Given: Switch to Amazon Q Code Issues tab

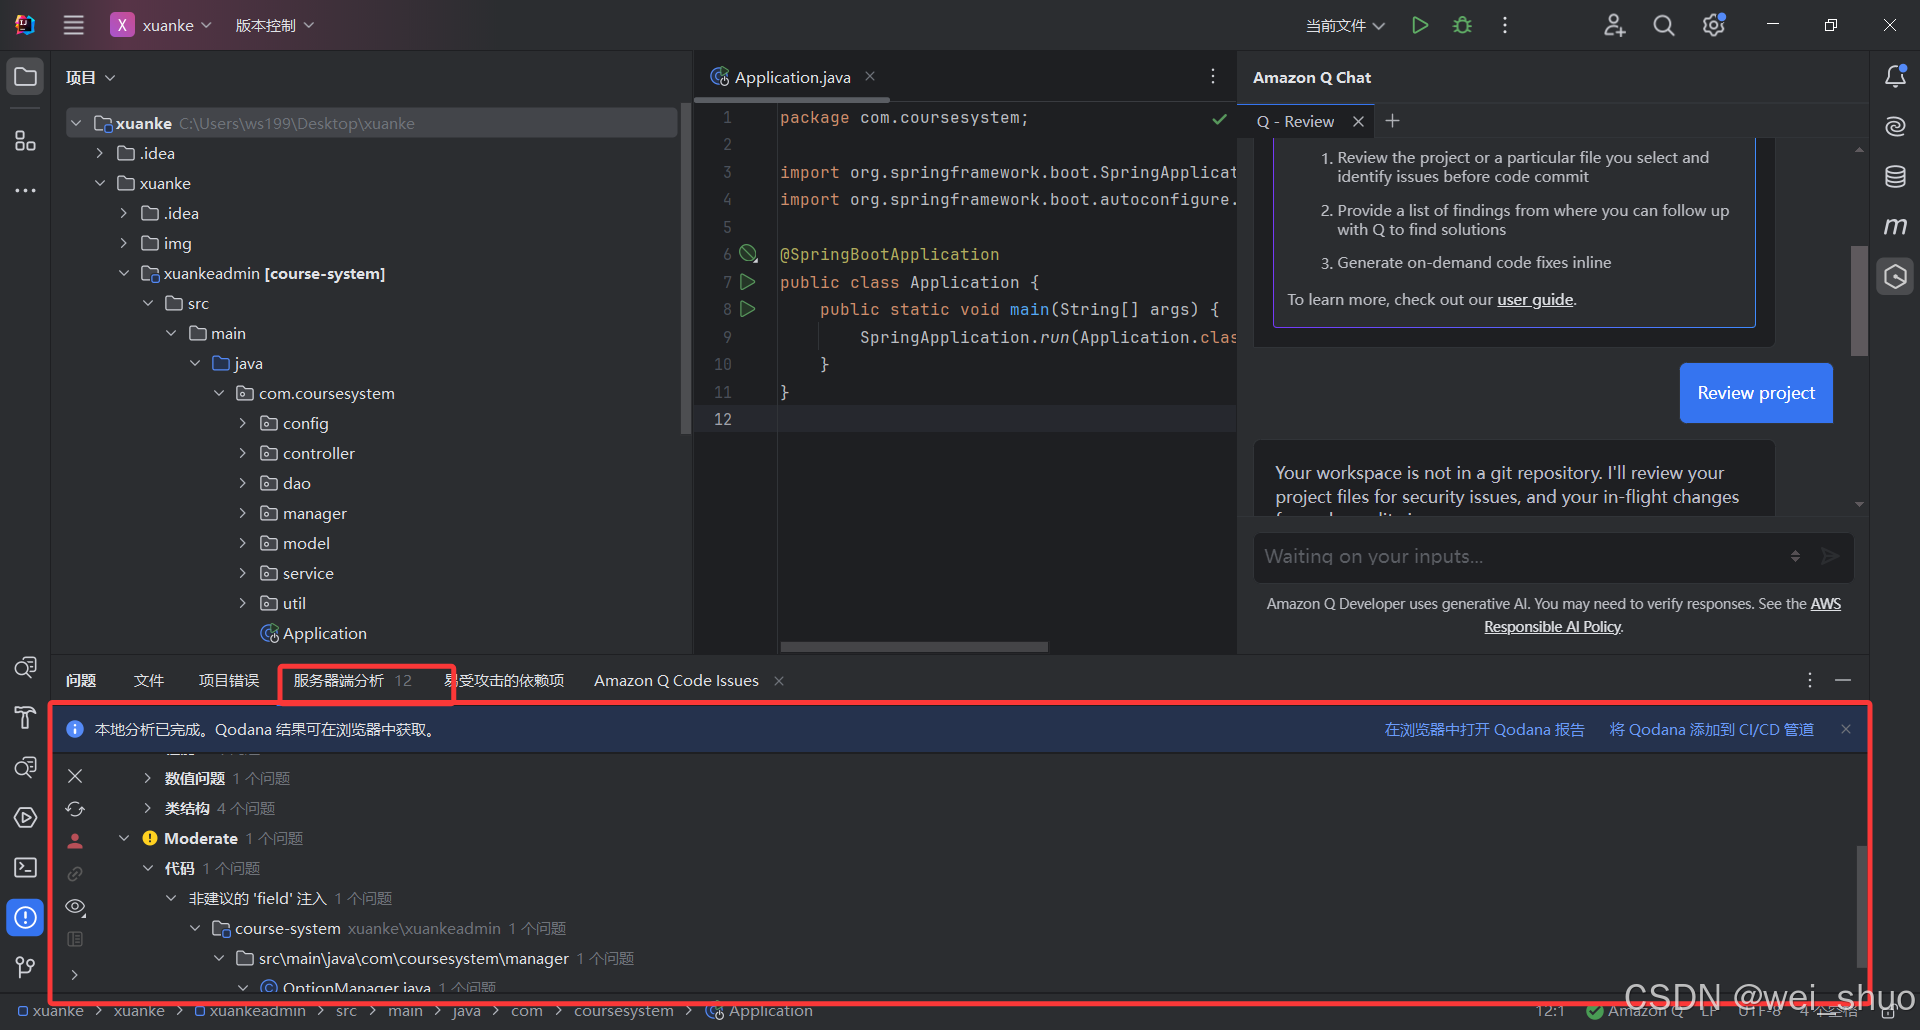Looking at the screenshot, I should 676,680.
